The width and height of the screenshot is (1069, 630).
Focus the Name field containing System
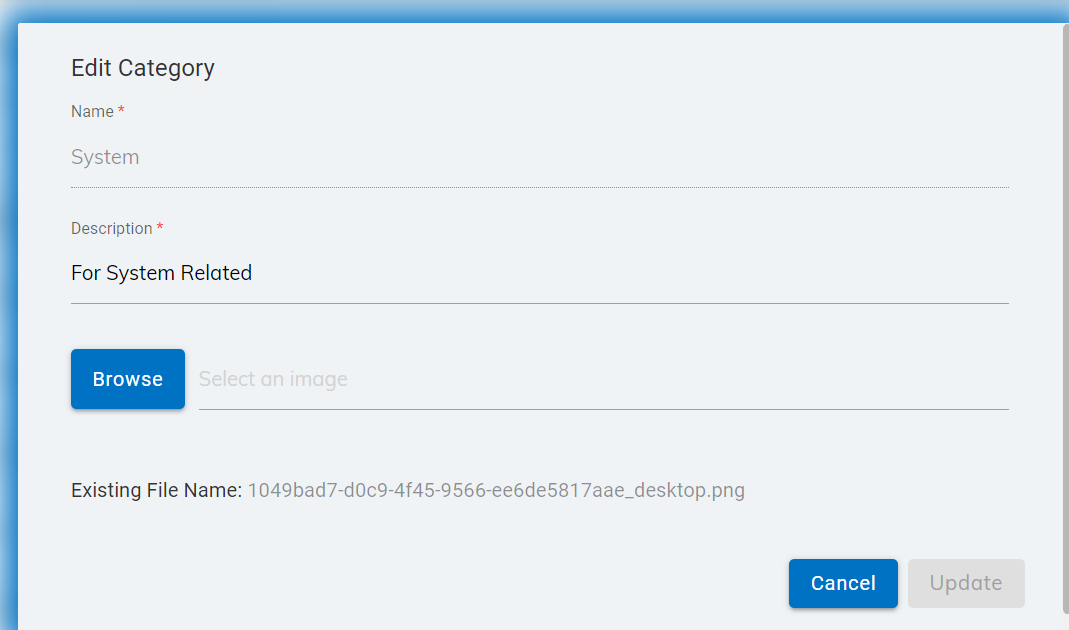pos(539,157)
